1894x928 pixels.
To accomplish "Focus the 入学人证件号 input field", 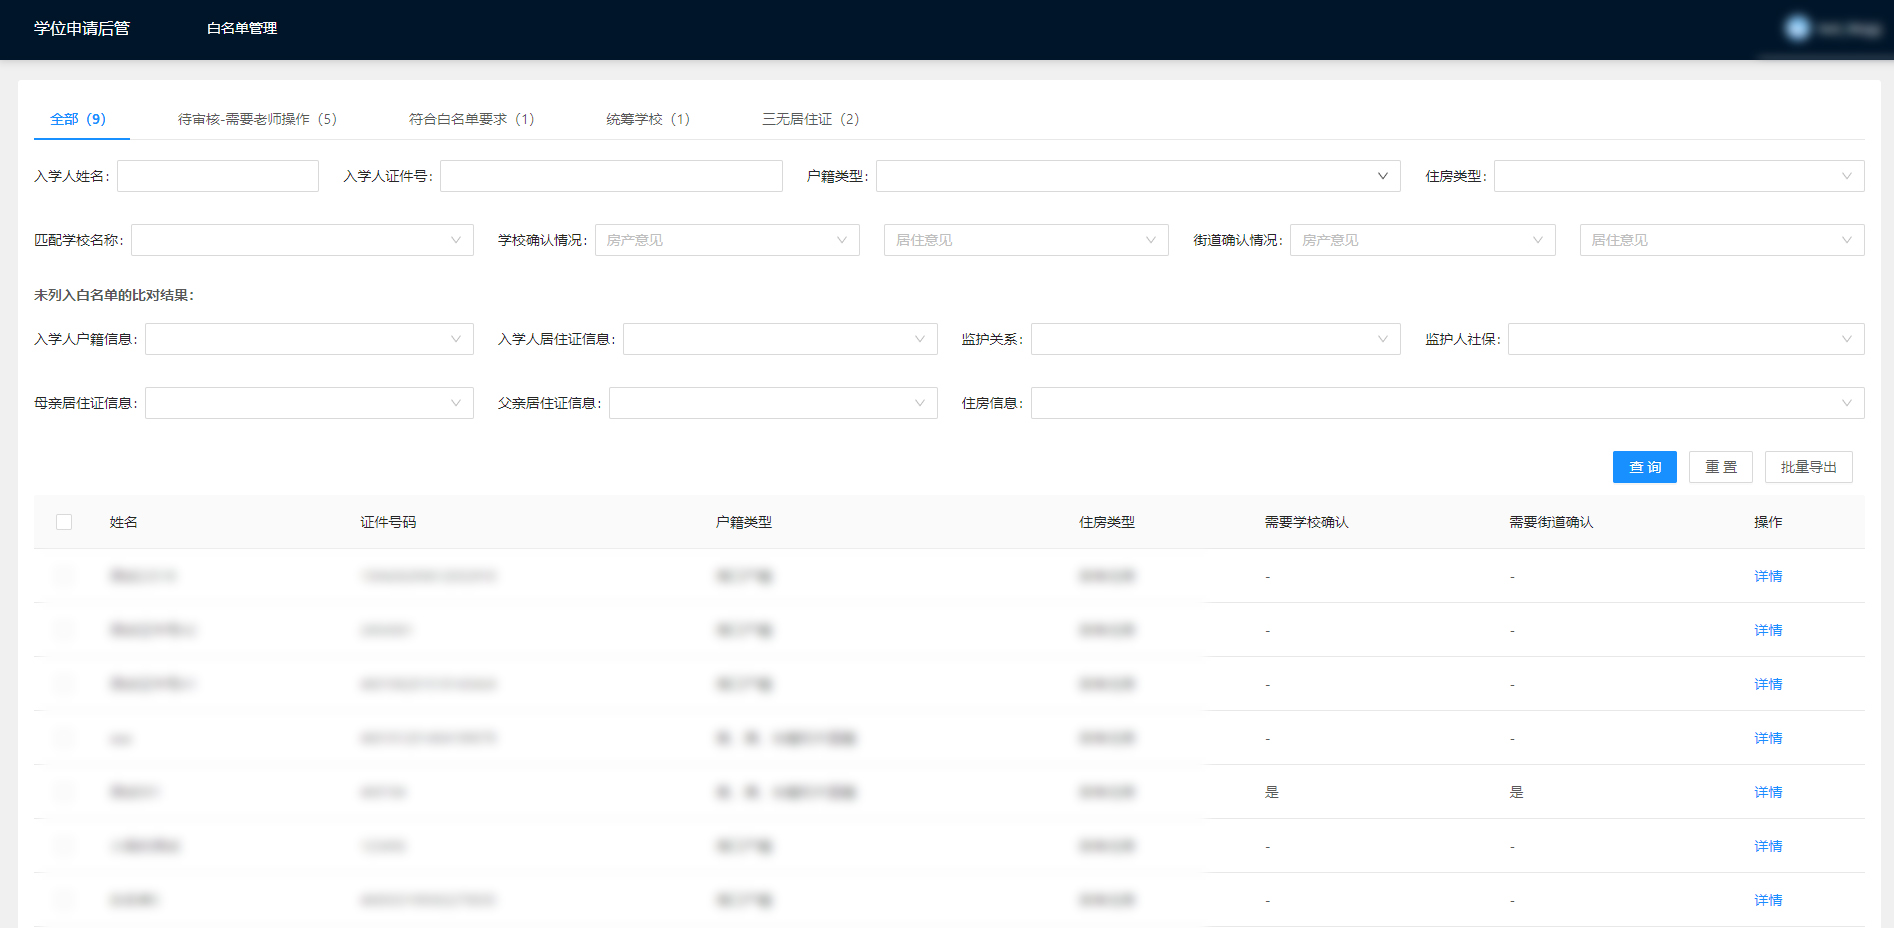I will coord(610,176).
